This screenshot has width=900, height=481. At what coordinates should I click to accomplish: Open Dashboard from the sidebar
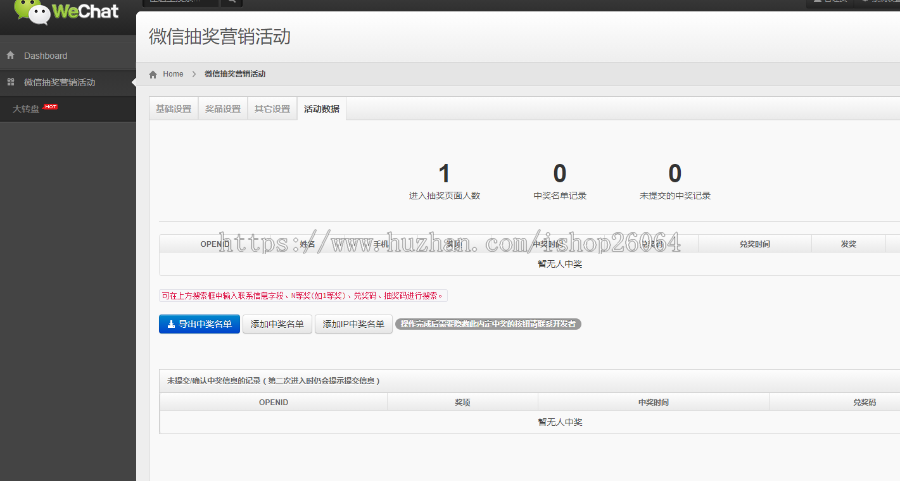(46, 56)
